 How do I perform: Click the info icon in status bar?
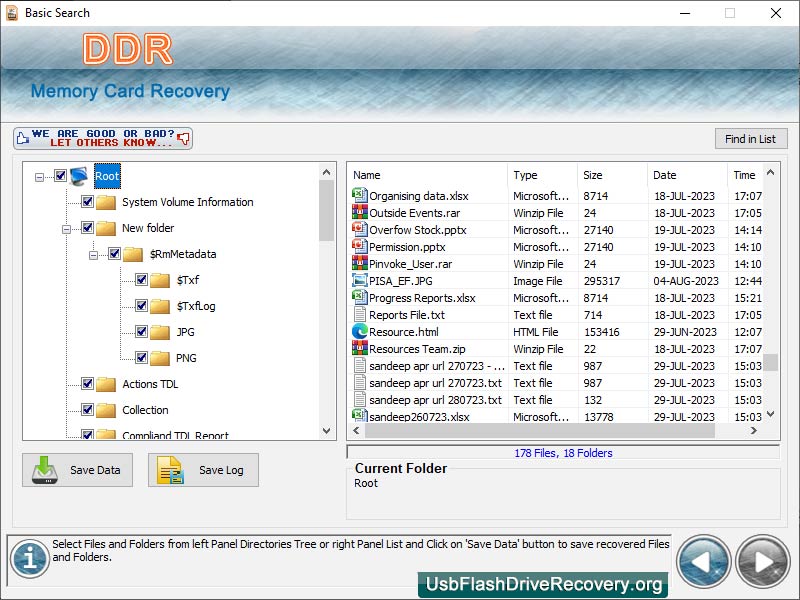click(30, 558)
